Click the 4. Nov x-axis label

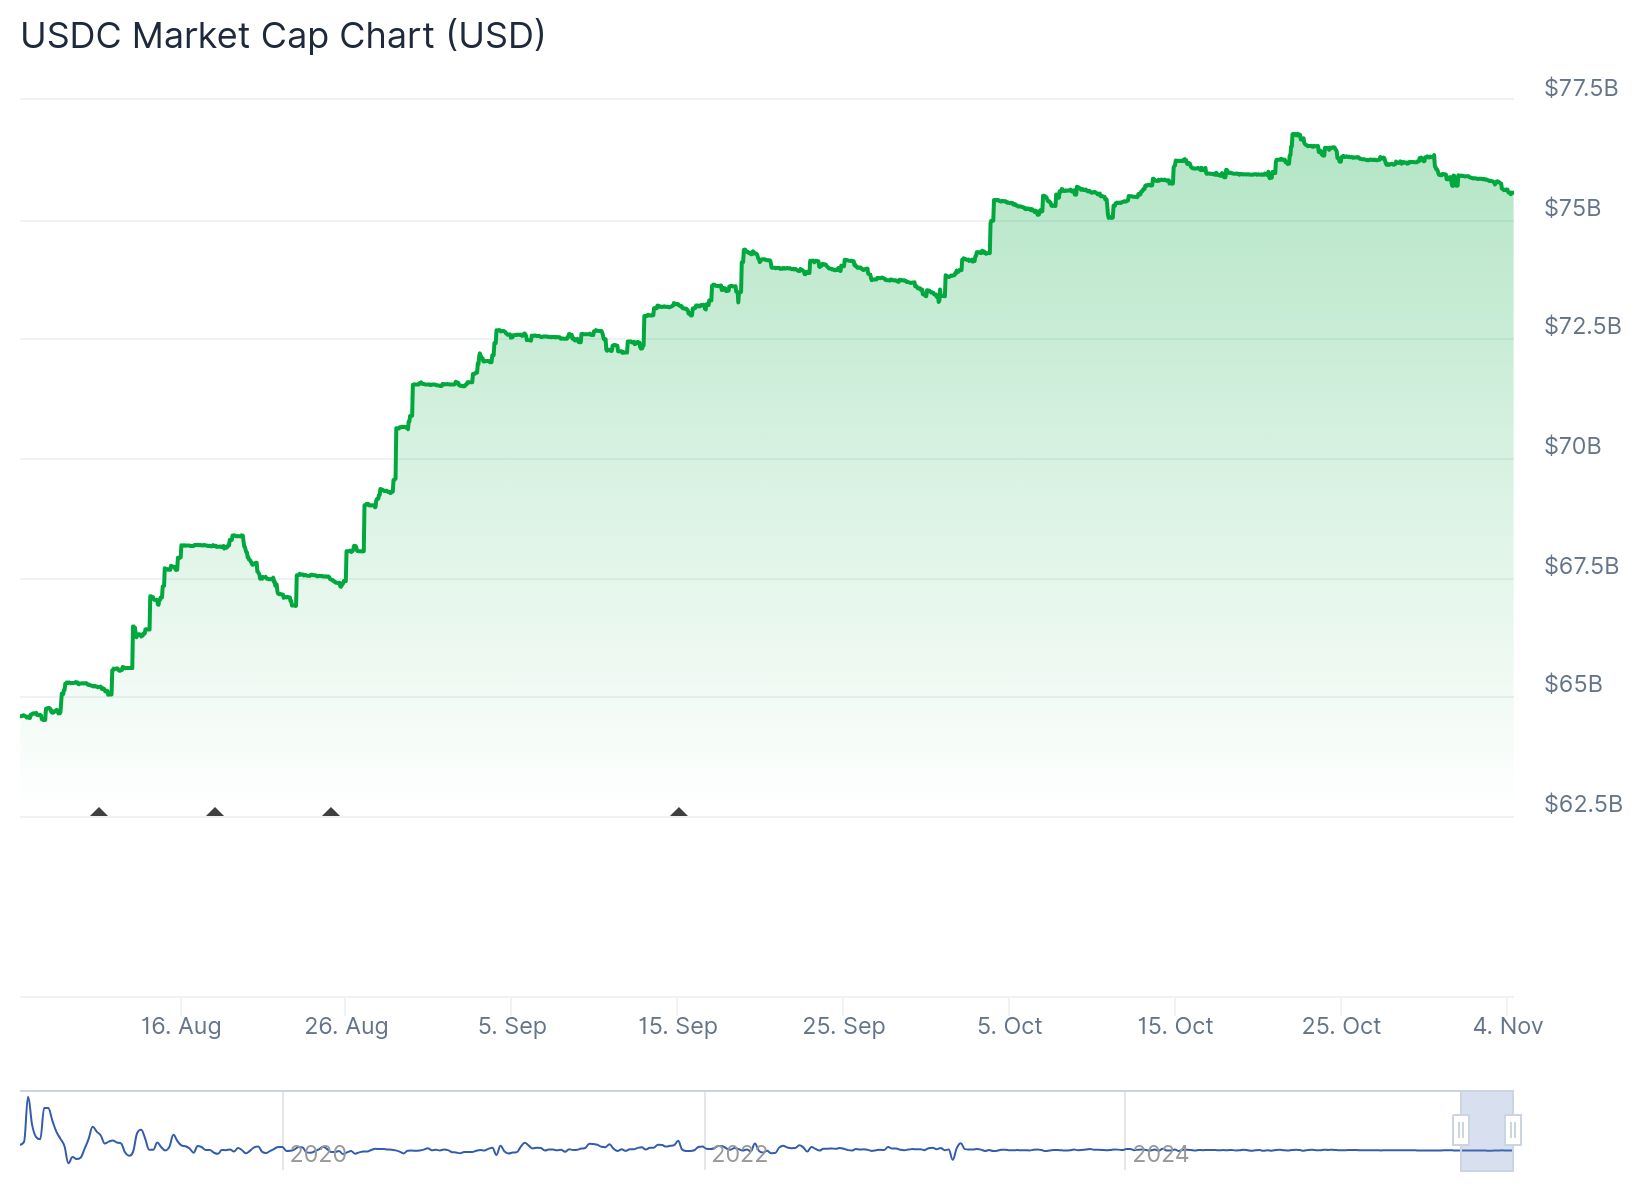click(1508, 1026)
